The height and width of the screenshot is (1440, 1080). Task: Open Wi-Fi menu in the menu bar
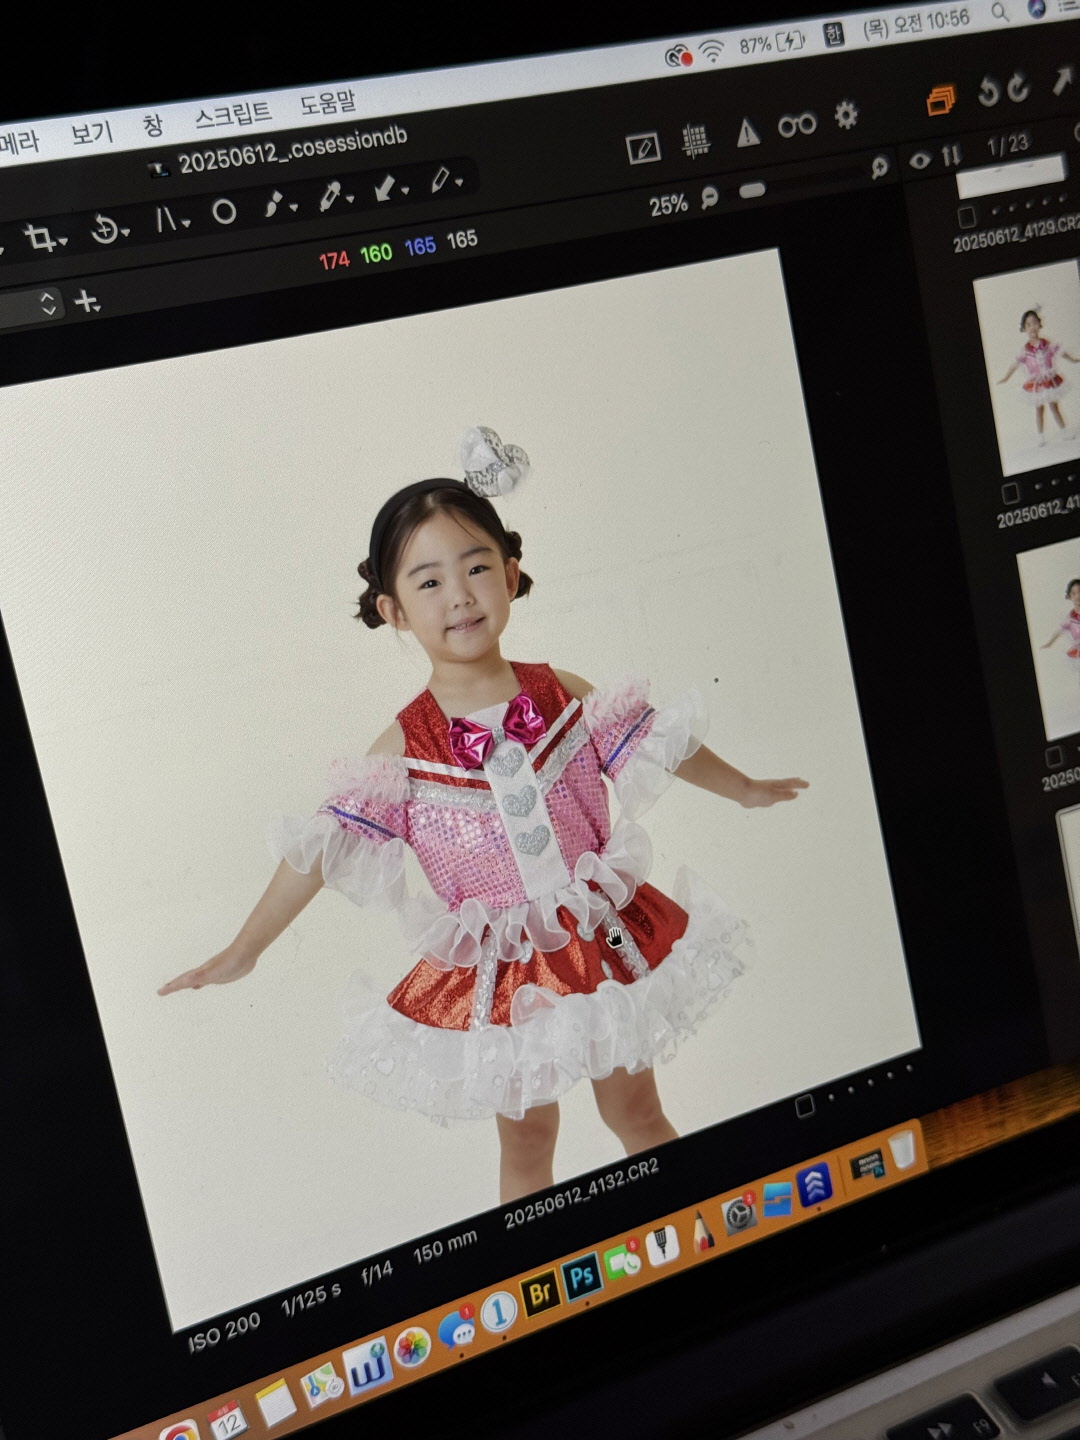click(x=712, y=50)
